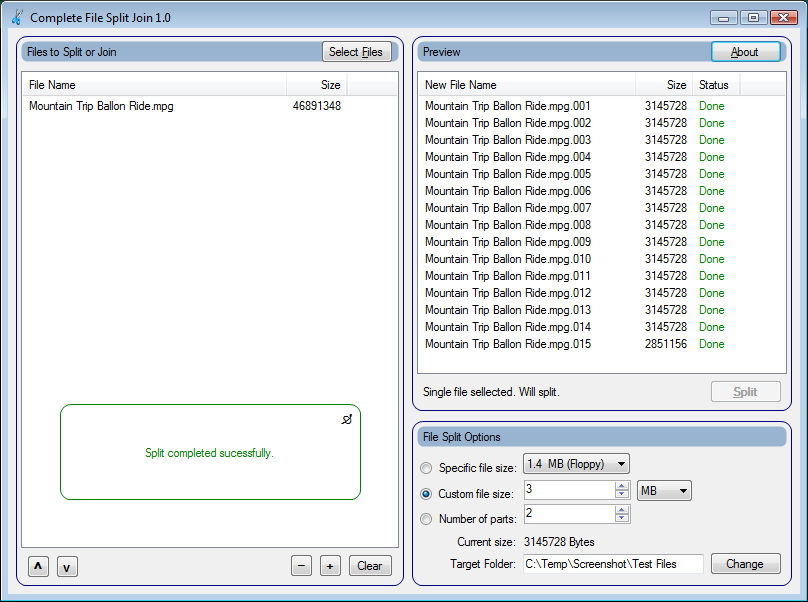Viewport: 808px width, 602px height.
Task: Remove file using the minus button
Action: [x=301, y=566]
